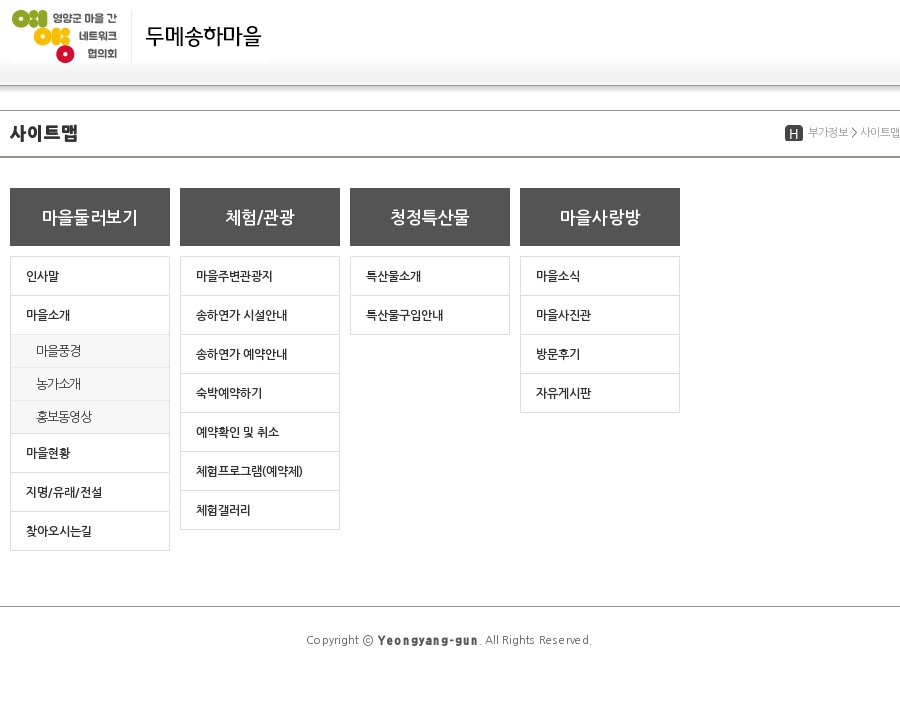
Task: Open 마을사진관 photo page
Action: (x=600, y=315)
